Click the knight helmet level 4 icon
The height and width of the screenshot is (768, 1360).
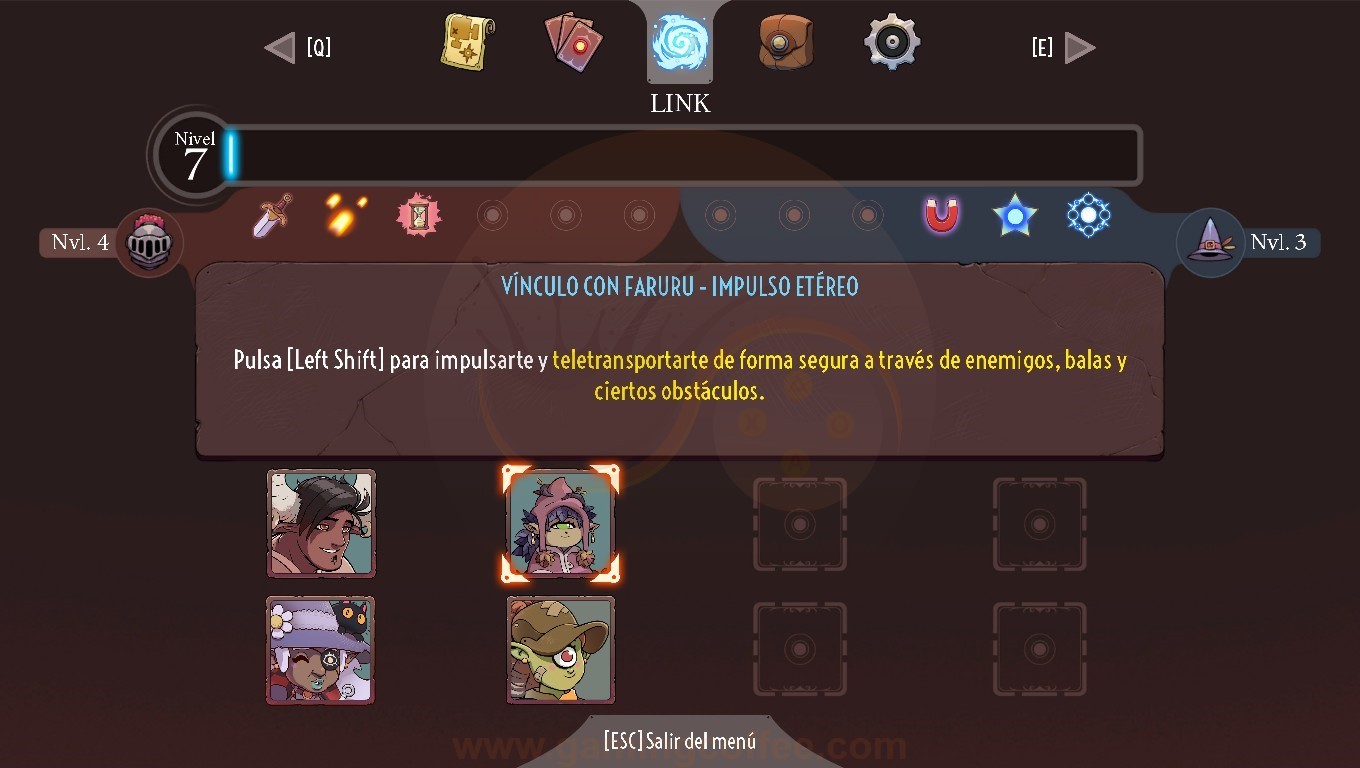pyautogui.click(x=149, y=243)
